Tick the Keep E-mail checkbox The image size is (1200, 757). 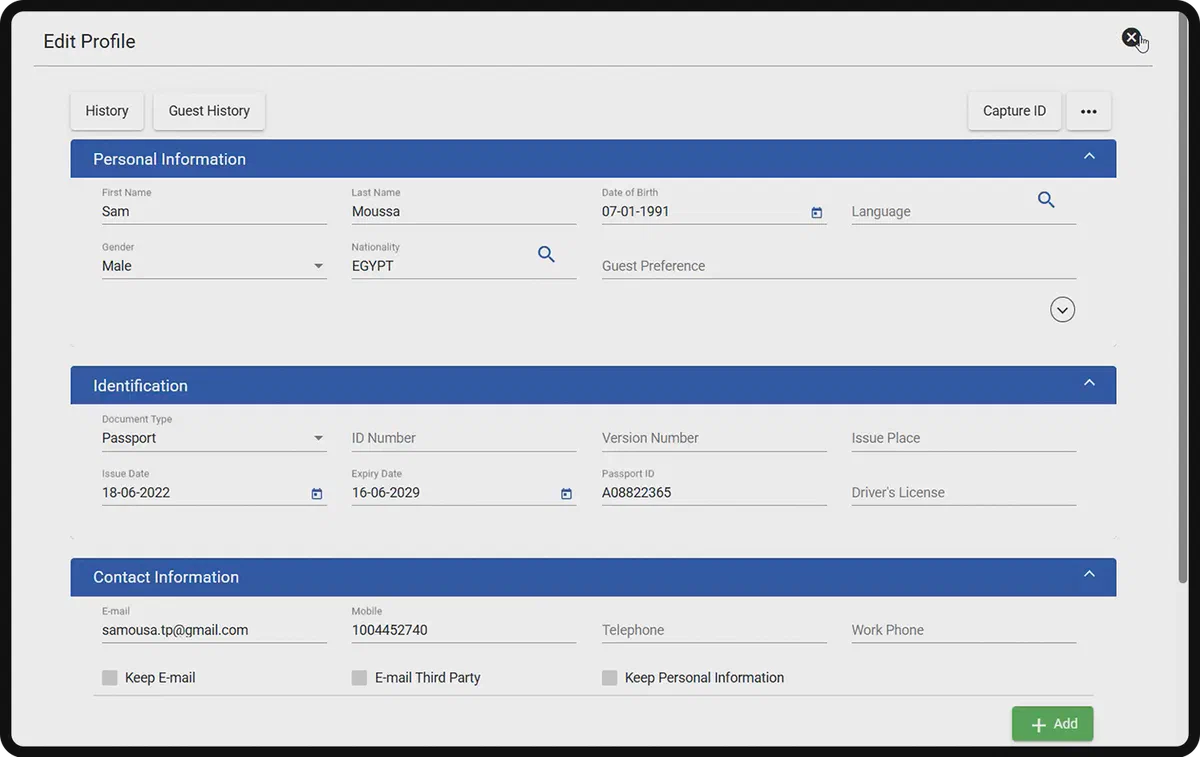coord(110,678)
